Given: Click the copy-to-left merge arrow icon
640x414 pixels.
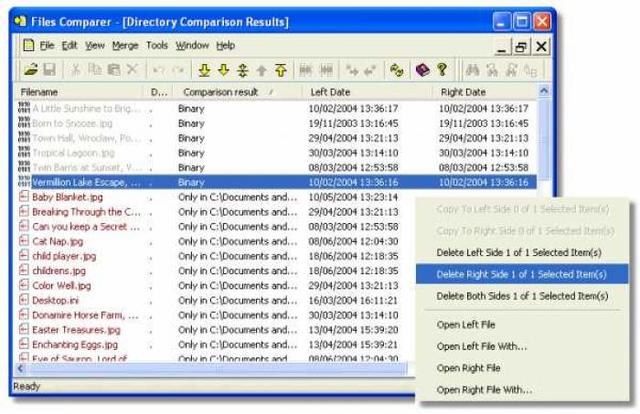Looking at the screenshot, I should [x=370, y=70].
